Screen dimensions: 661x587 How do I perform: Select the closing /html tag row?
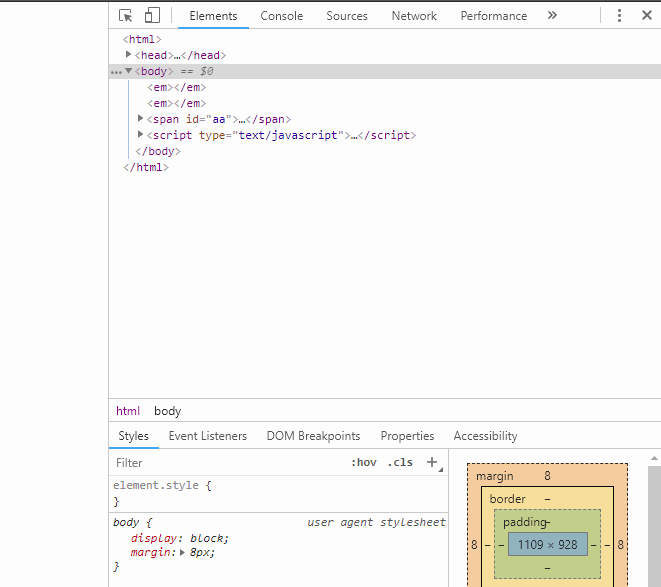[x=146, y=167]
